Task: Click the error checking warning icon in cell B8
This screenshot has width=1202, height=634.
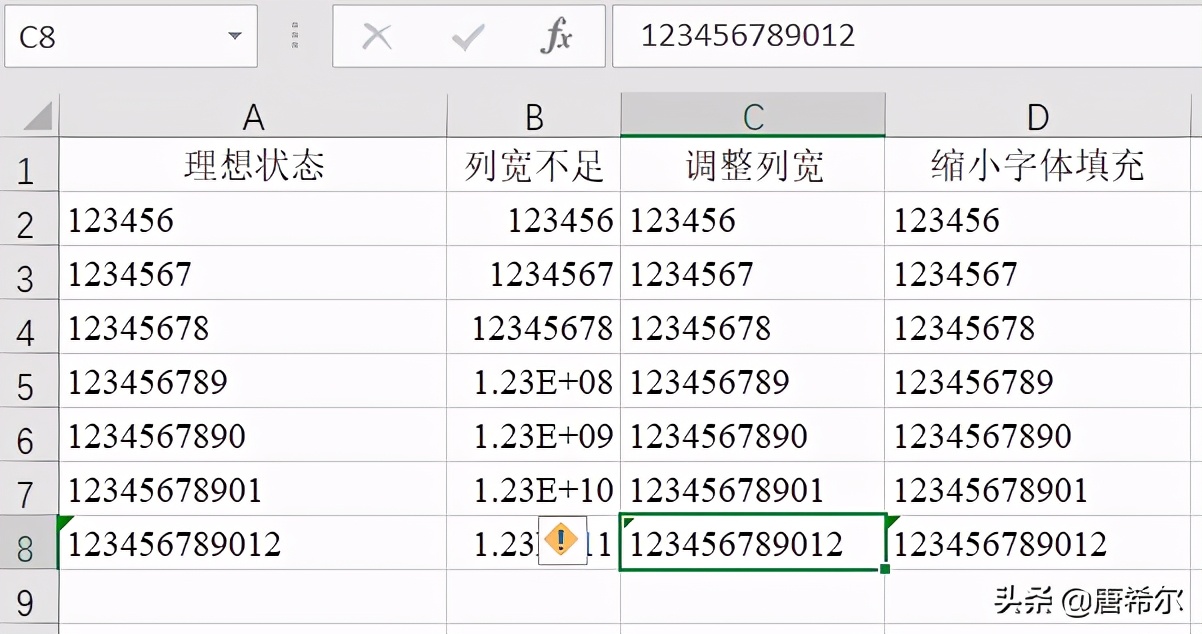Action: (562, 541)
